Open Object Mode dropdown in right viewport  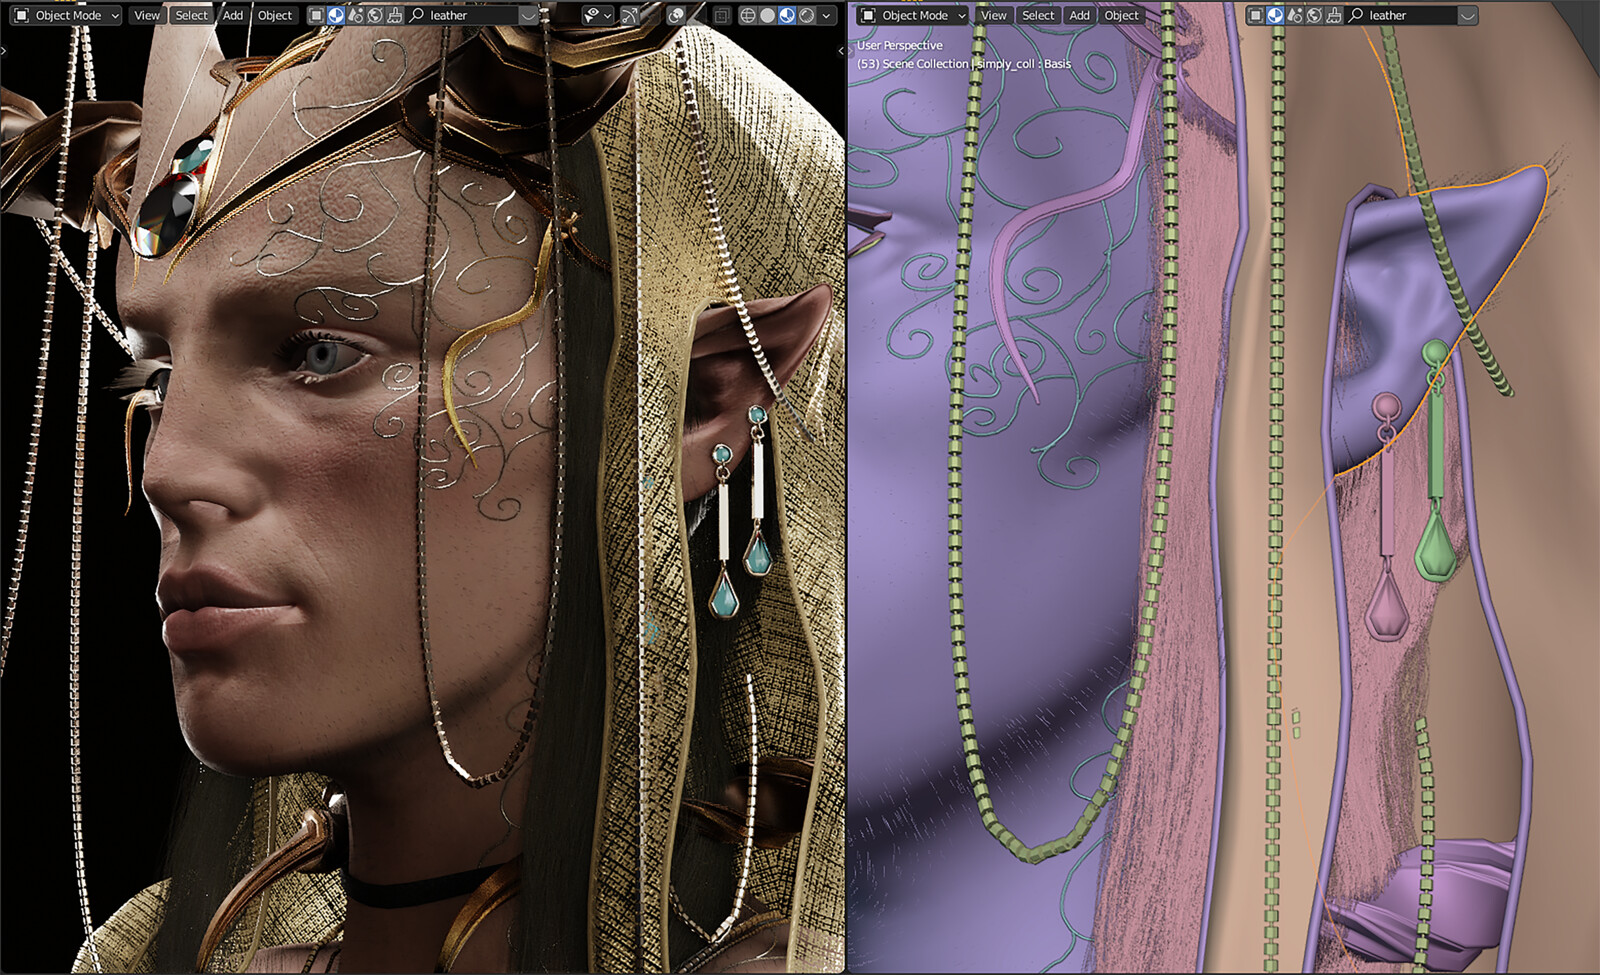pyautogui.click(x=912, y=15)
